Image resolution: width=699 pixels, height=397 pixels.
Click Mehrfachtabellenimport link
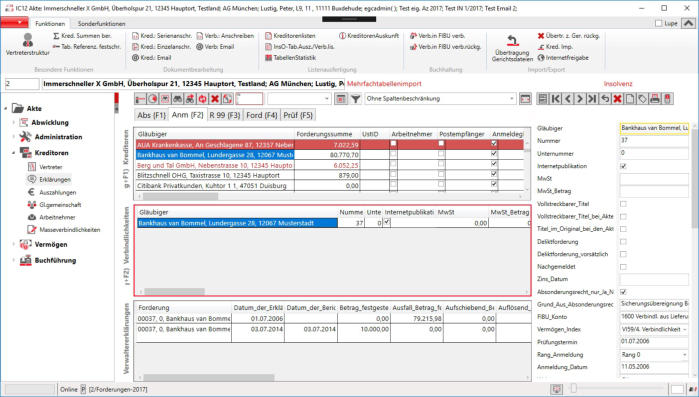tap(384, 84)
